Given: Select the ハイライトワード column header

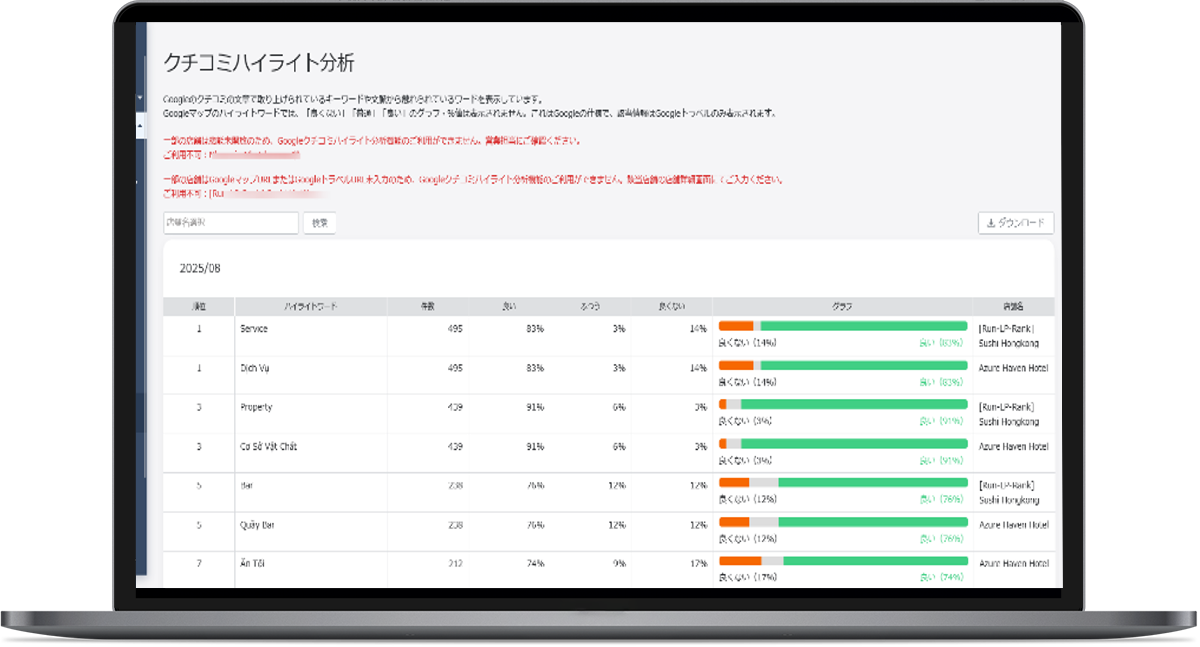Looking at the screenshot, I should (x=310, y=306).
